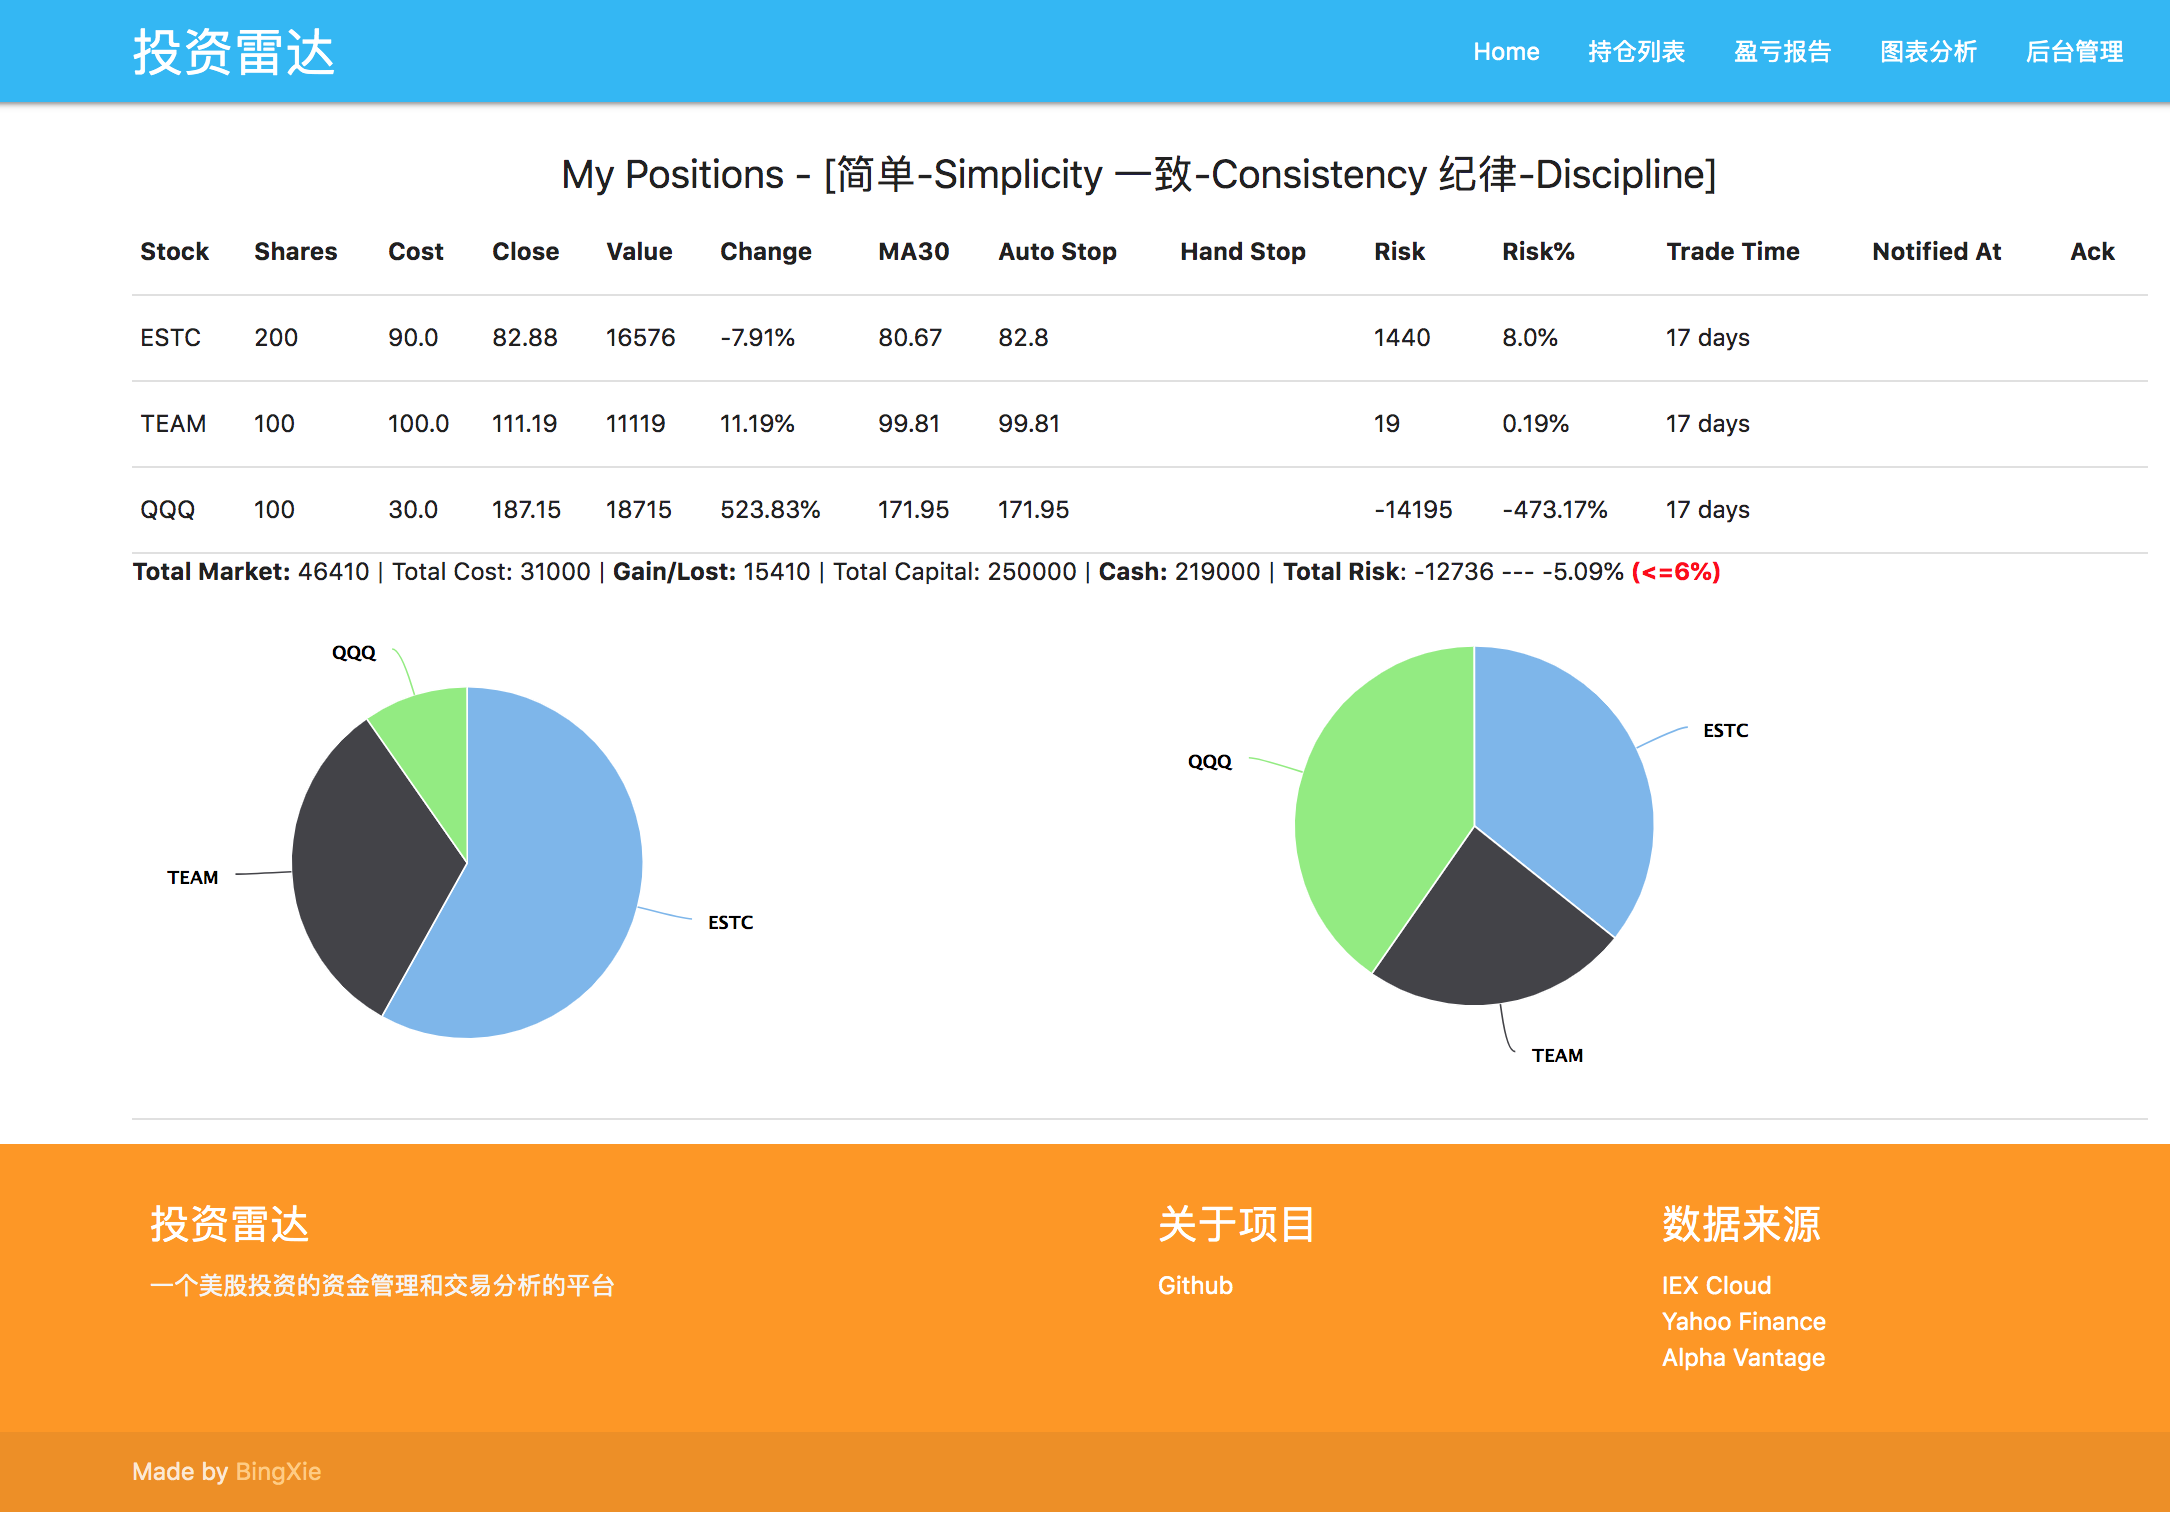Open 后台管理 admin link

coord(2074,52)
